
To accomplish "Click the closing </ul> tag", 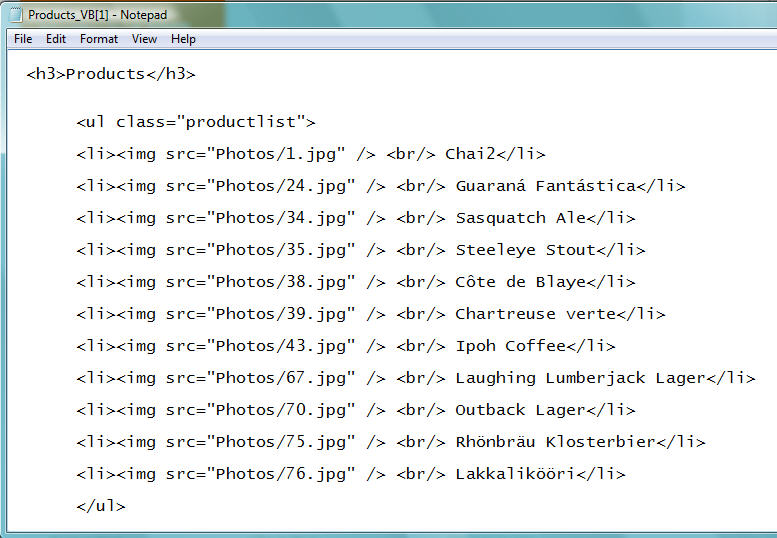I will click(101, 506).
